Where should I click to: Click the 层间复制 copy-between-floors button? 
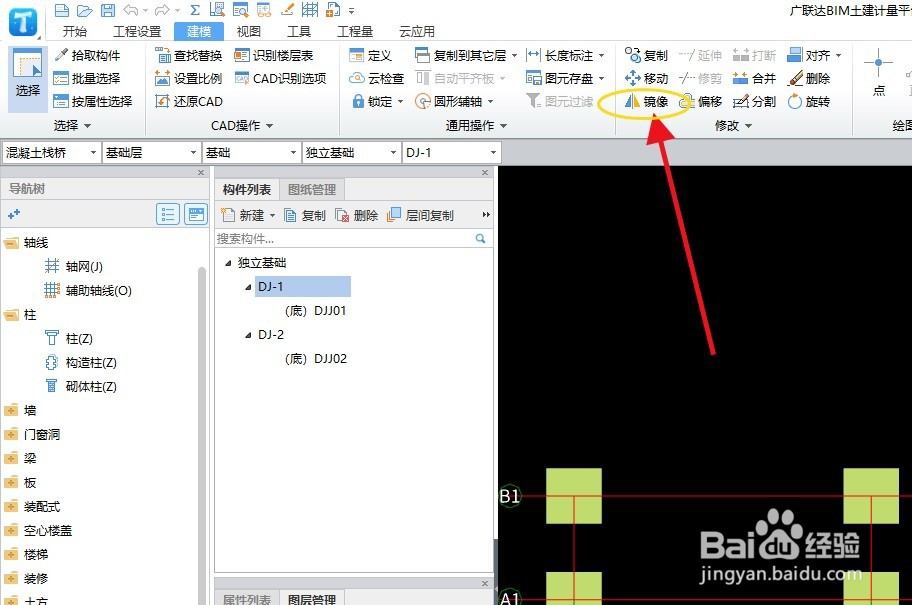point(428,214)
